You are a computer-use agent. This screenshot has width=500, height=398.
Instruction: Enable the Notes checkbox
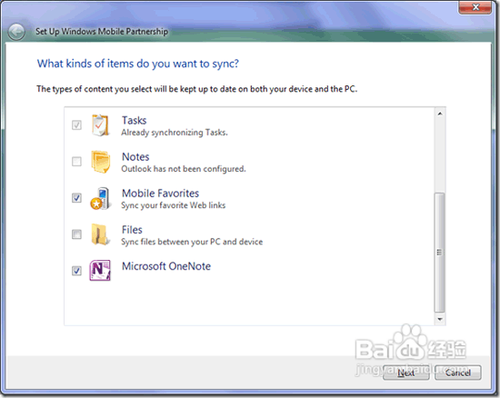click(77, 161)
